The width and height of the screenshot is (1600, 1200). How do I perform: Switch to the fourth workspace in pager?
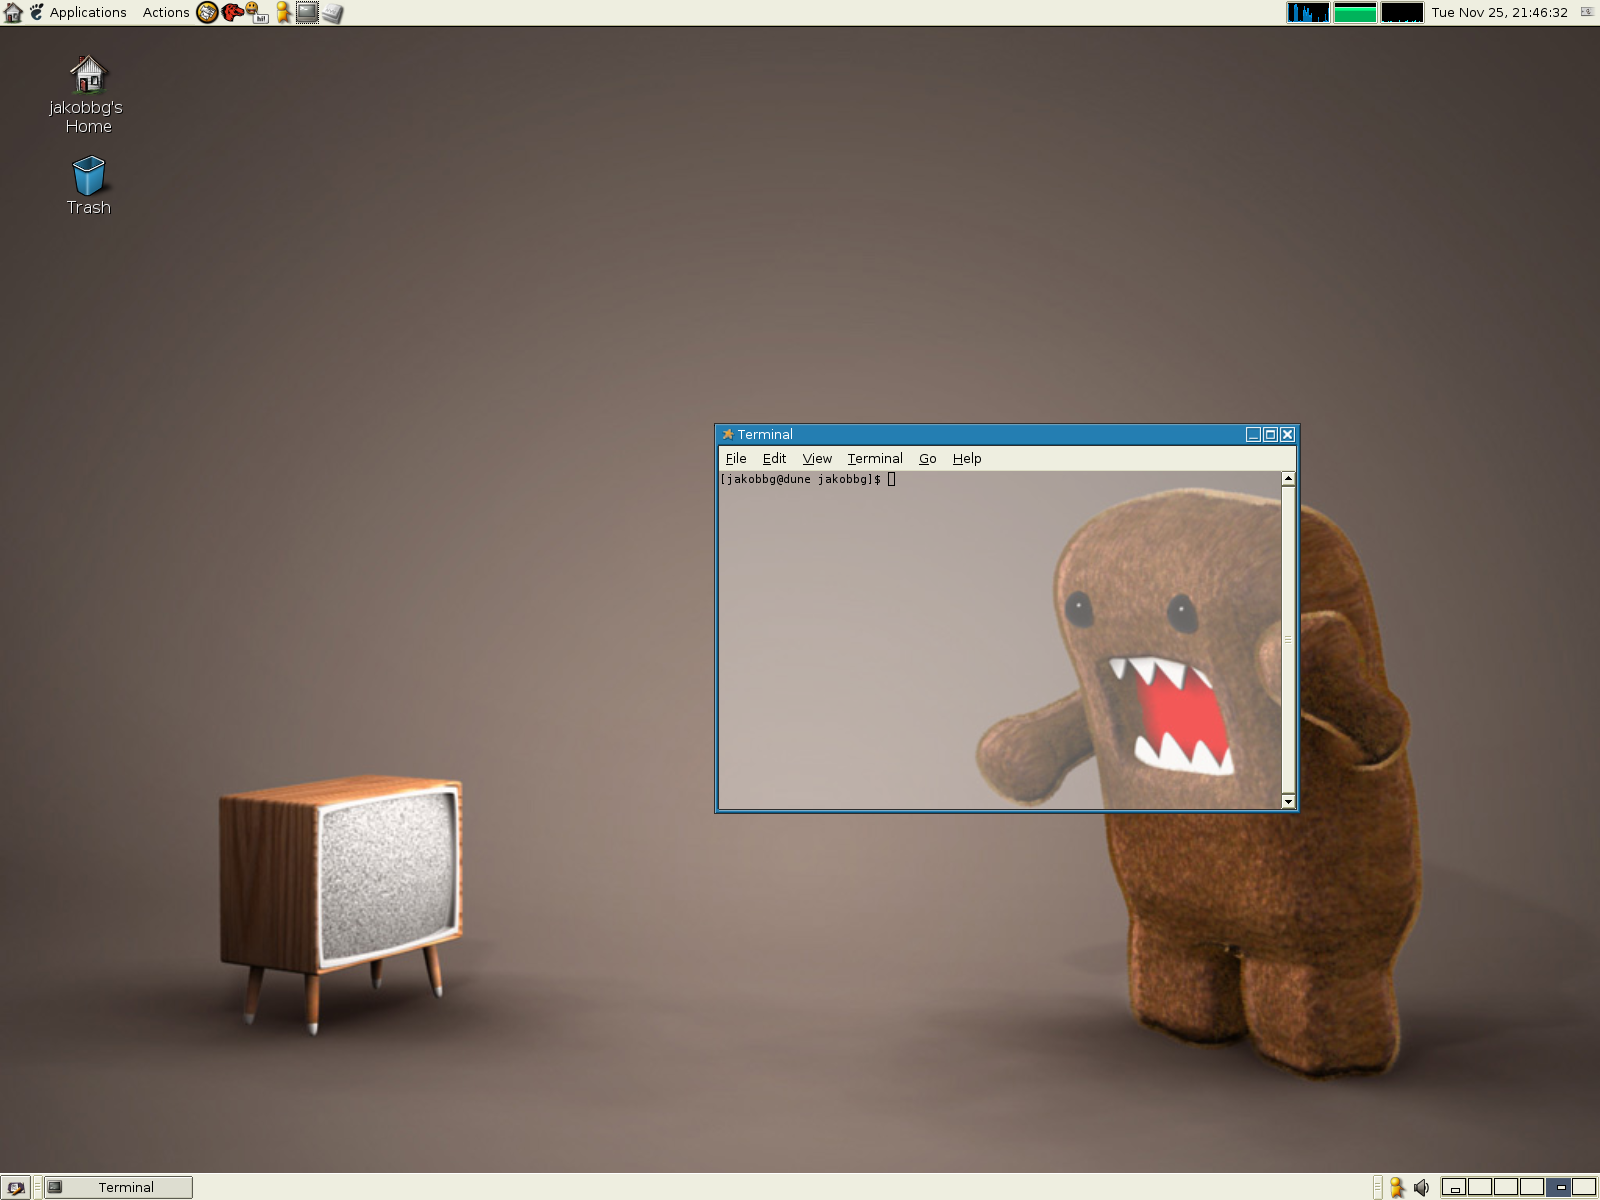[1533, 1187]
